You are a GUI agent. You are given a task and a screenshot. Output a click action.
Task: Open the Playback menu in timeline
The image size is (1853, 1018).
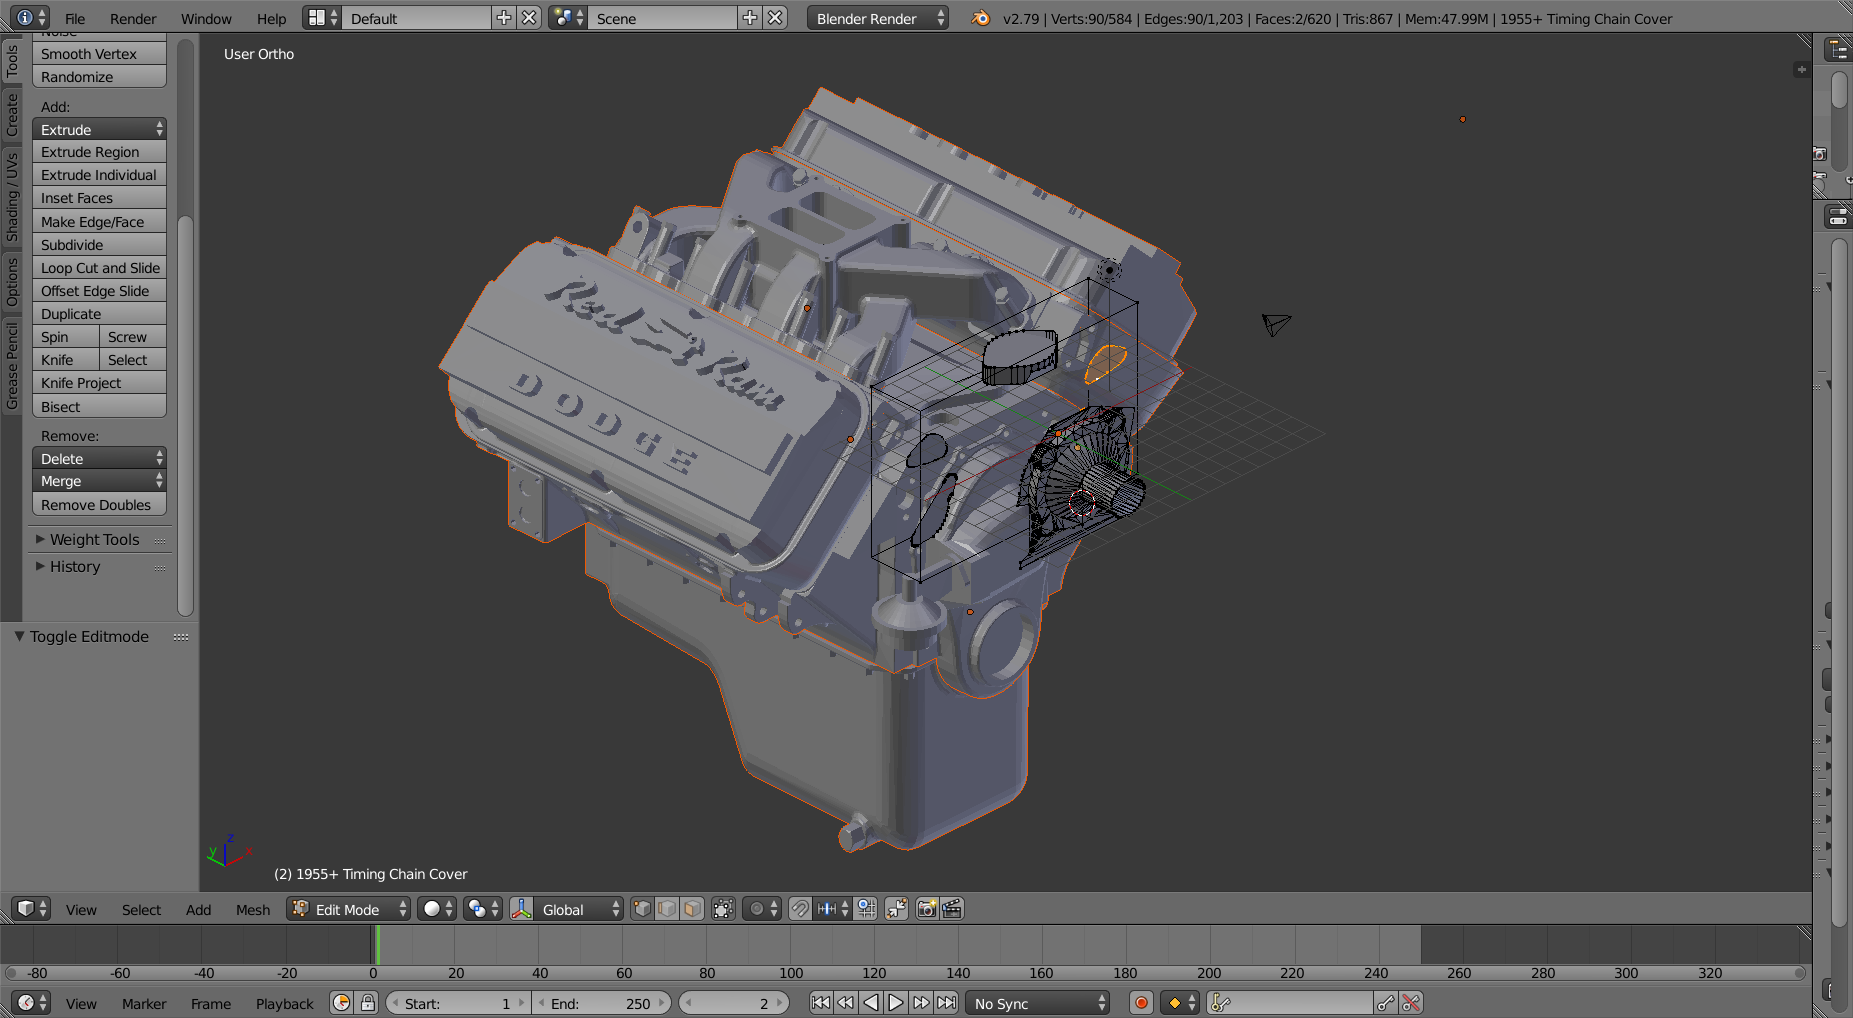[x=284, y=1003]
